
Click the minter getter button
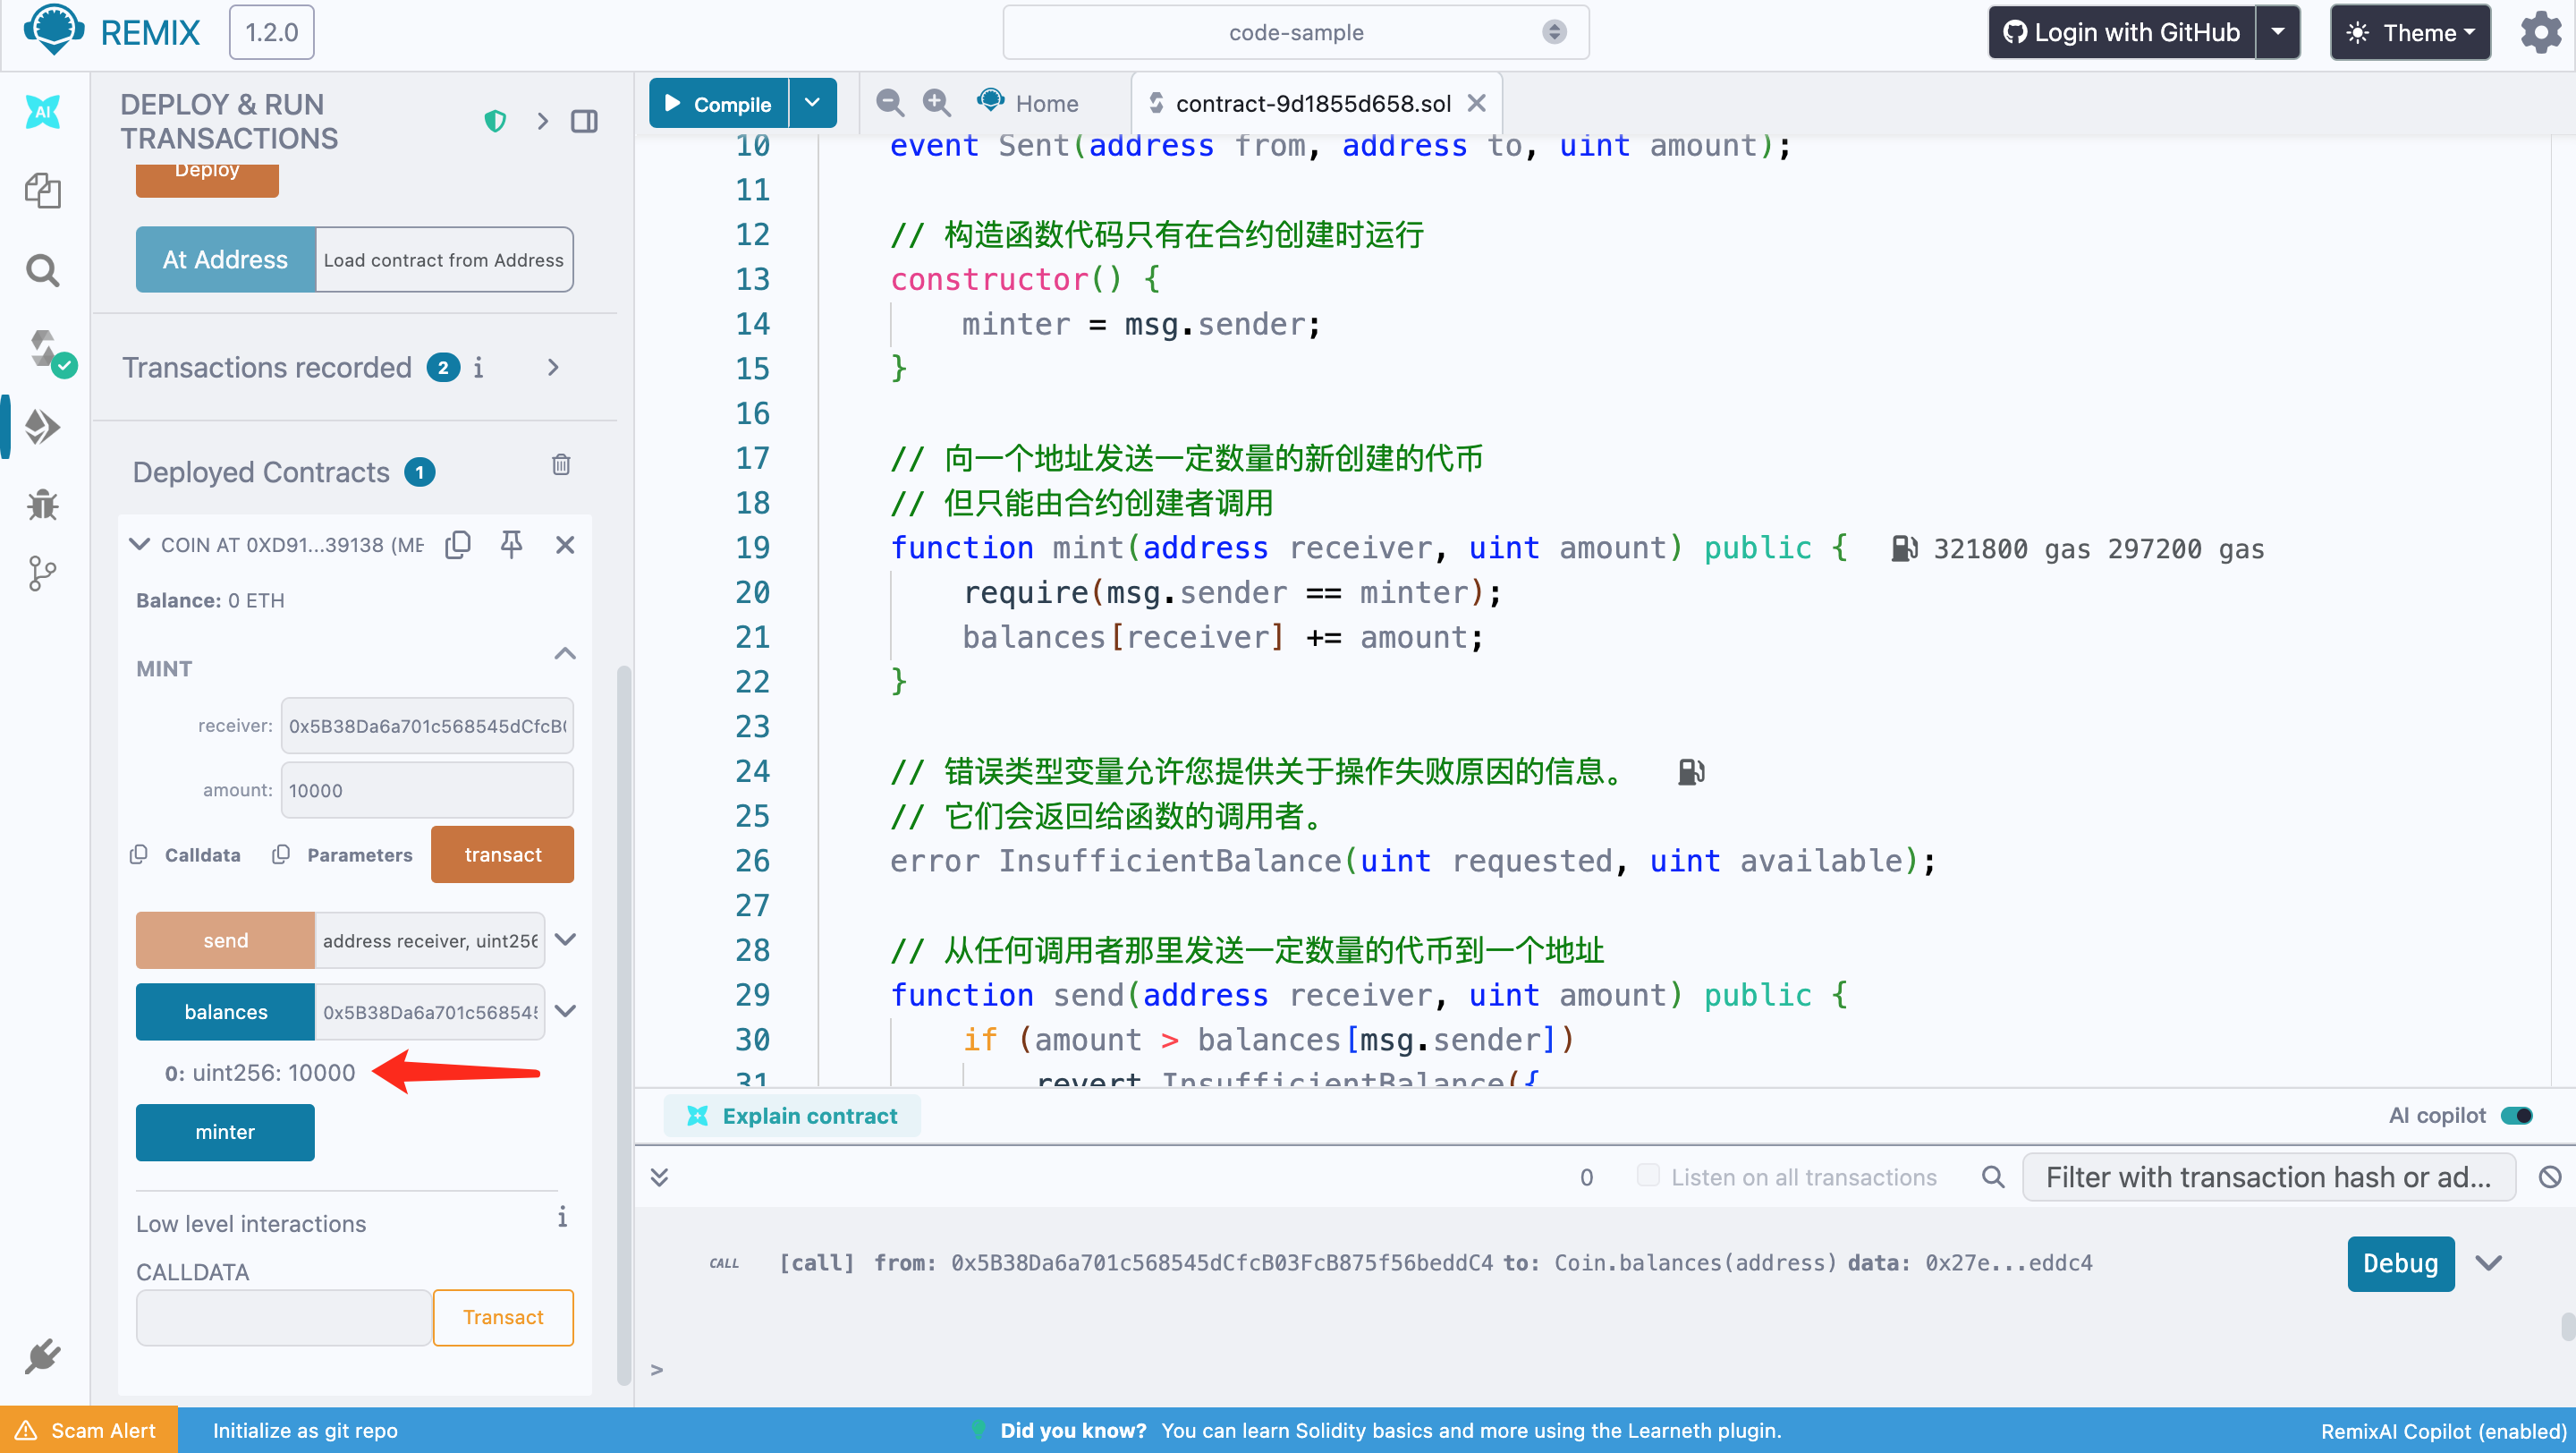tap(225, 1132)
